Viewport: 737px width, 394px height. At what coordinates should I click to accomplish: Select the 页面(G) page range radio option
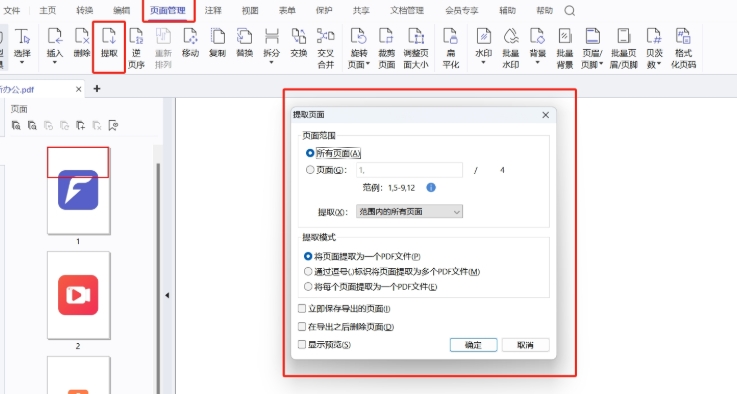[310, 170]
